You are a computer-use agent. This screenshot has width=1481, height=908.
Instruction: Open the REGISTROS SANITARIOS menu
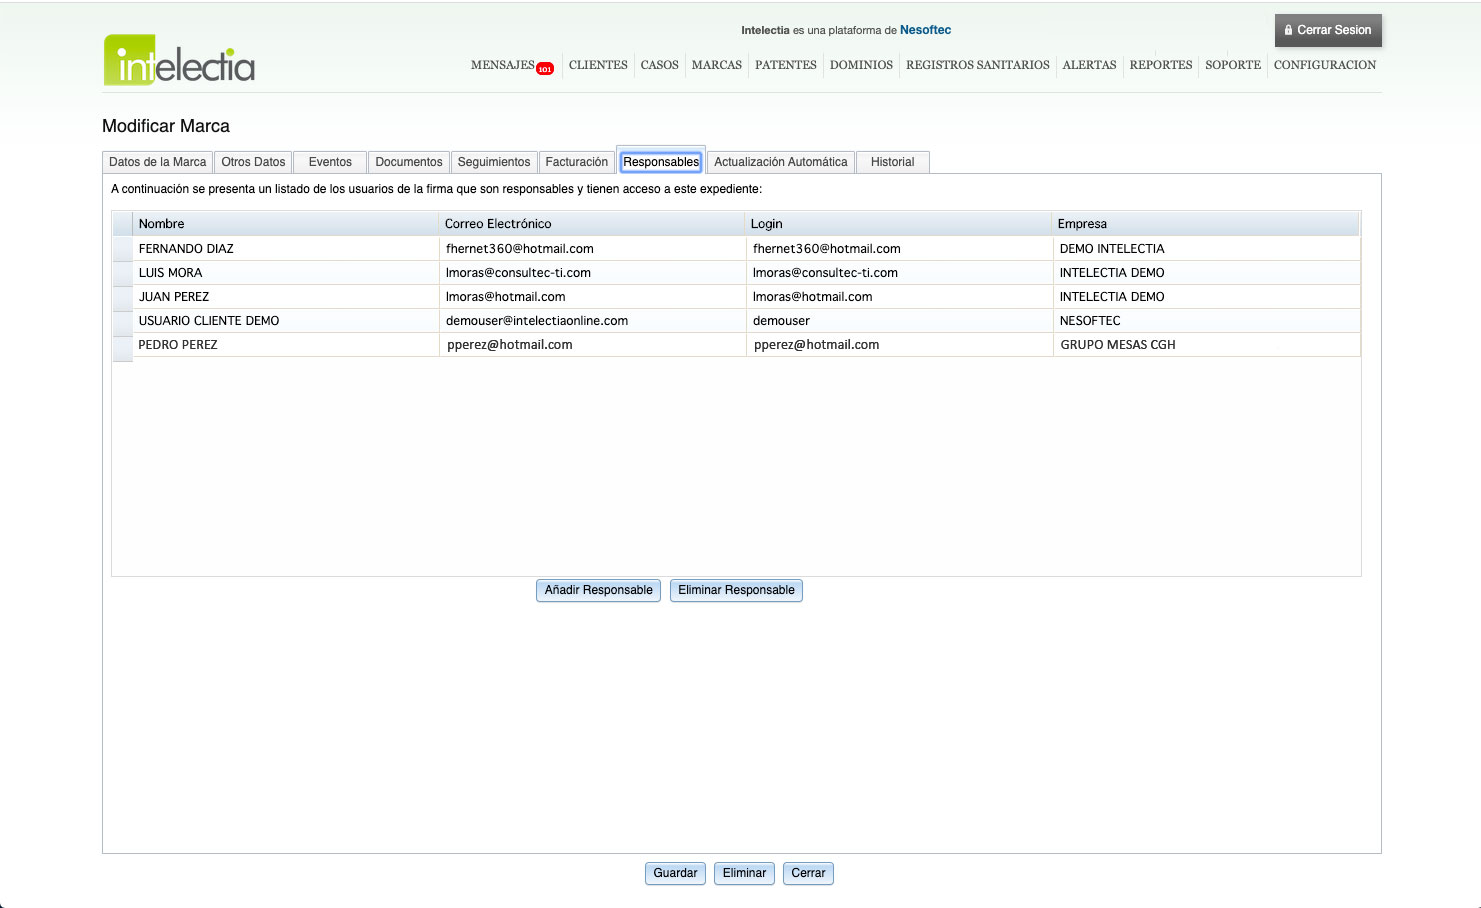coord(977,65)
